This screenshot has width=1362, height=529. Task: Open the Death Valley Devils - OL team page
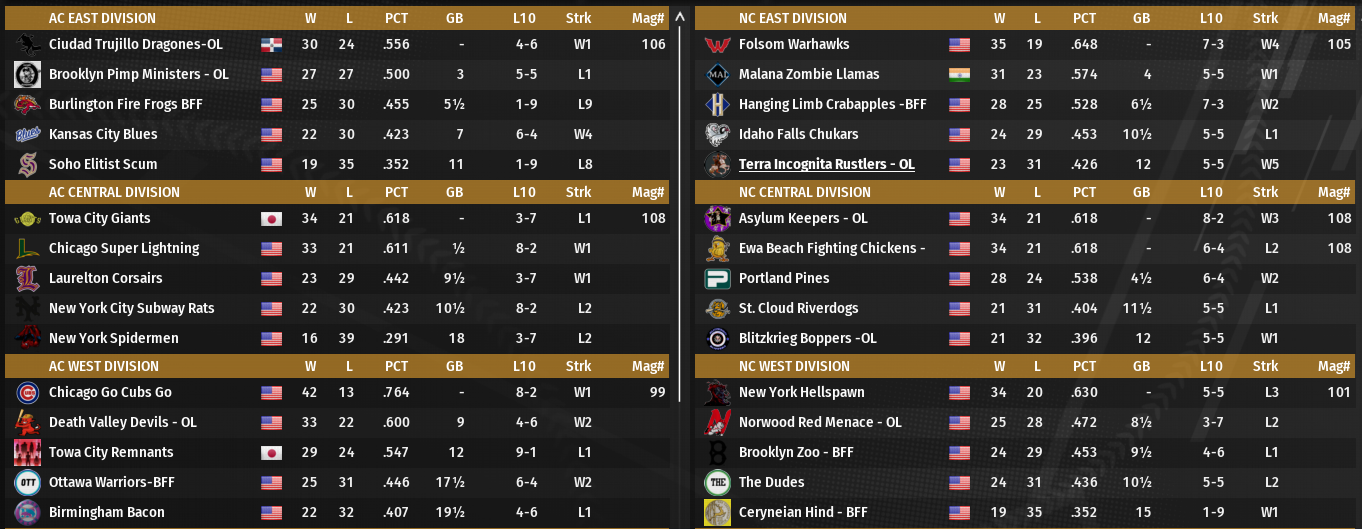click(122, 423)
